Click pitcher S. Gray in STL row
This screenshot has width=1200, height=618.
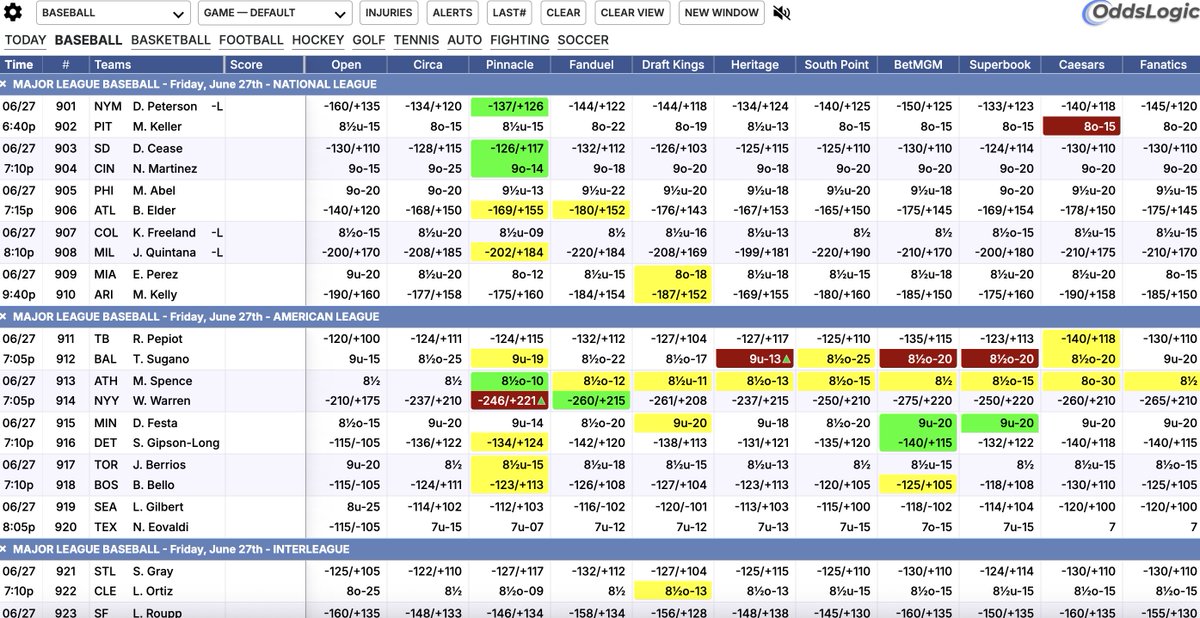coord(153,572)
